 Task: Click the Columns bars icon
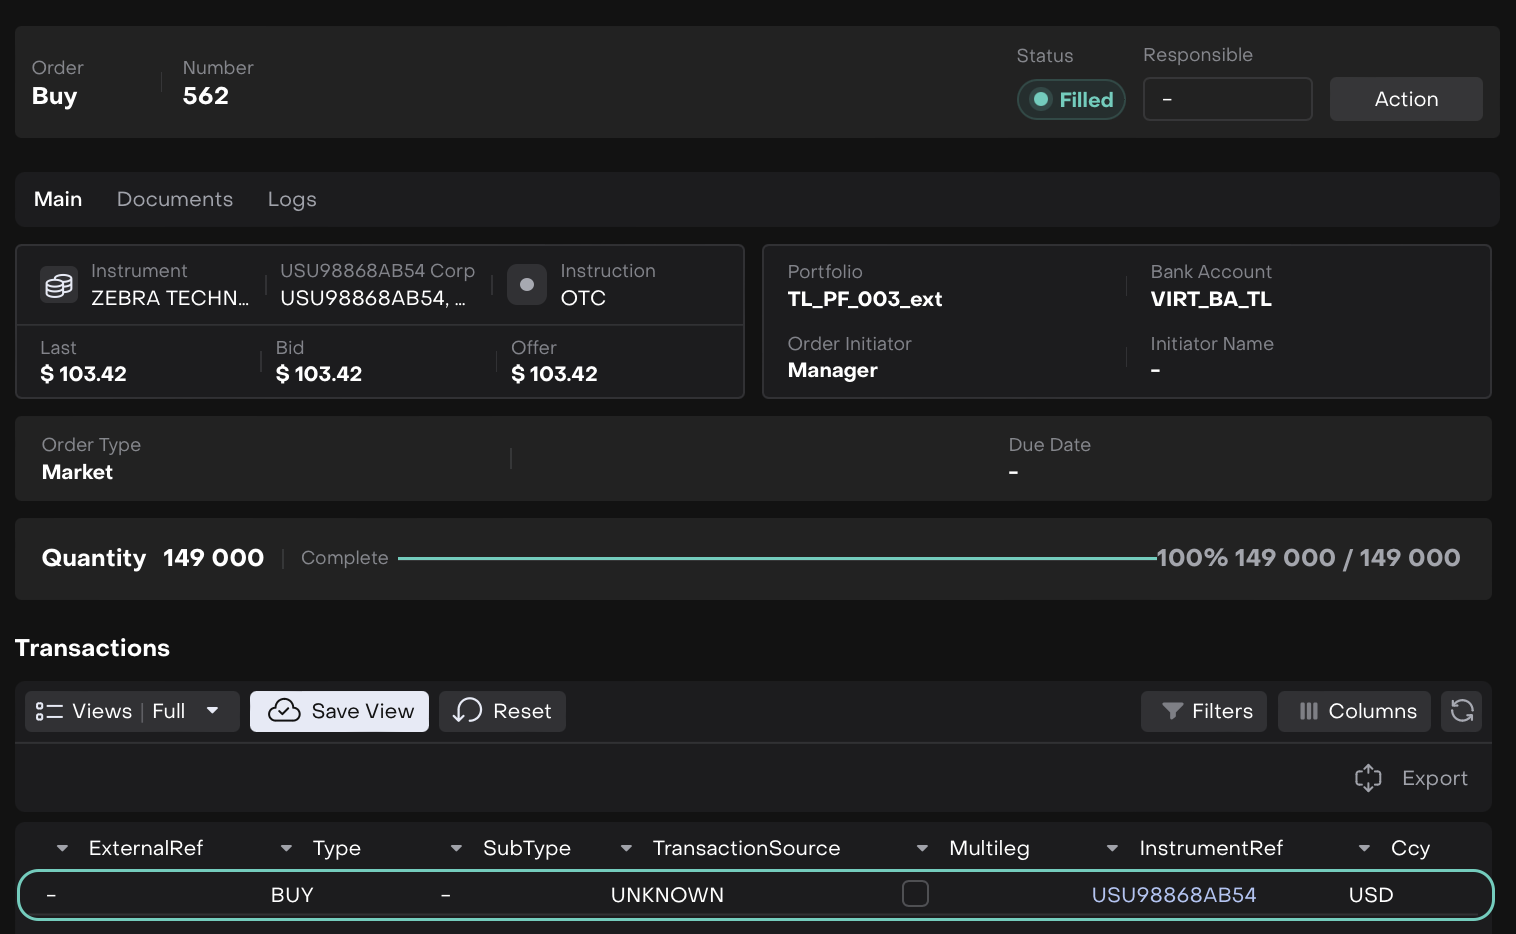[x=1308, y=711]
